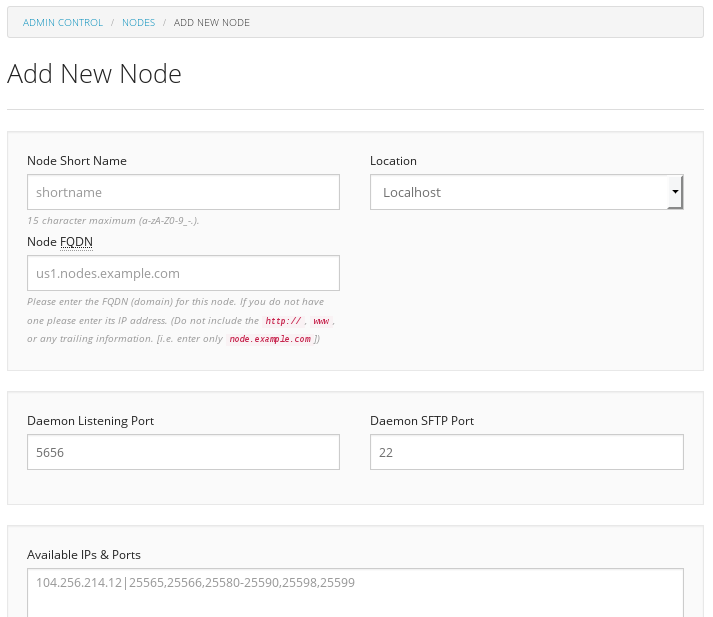The image size is (713, 617).
Task: Click the Add New Node breadcrumb item
Action: point(212,22)
